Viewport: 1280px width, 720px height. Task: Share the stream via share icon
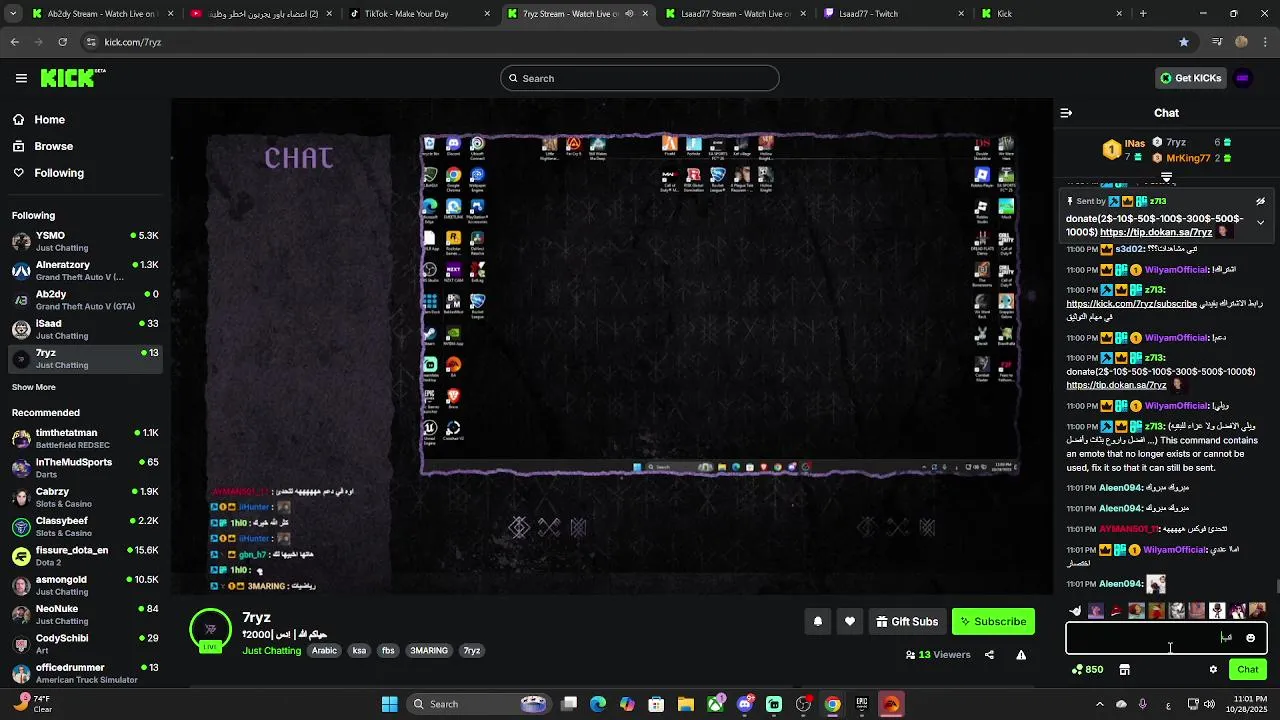click(x=989, y=655)
